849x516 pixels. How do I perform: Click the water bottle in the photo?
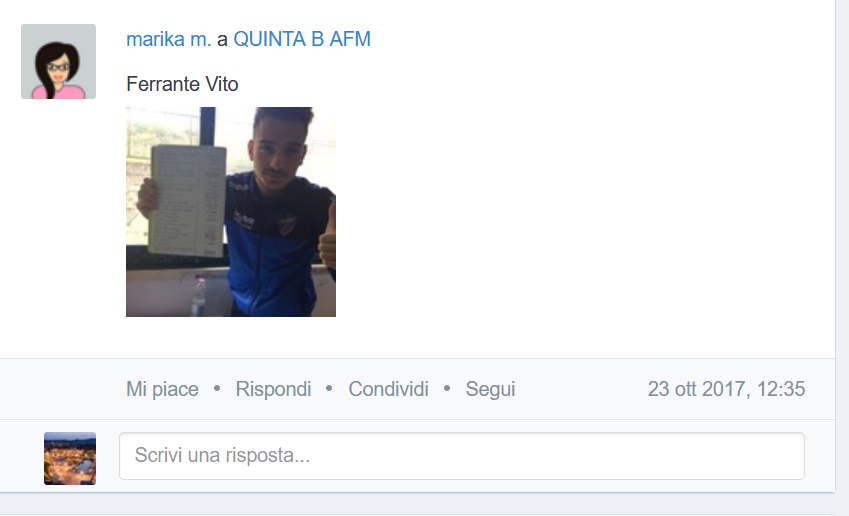tap(199, 297)
